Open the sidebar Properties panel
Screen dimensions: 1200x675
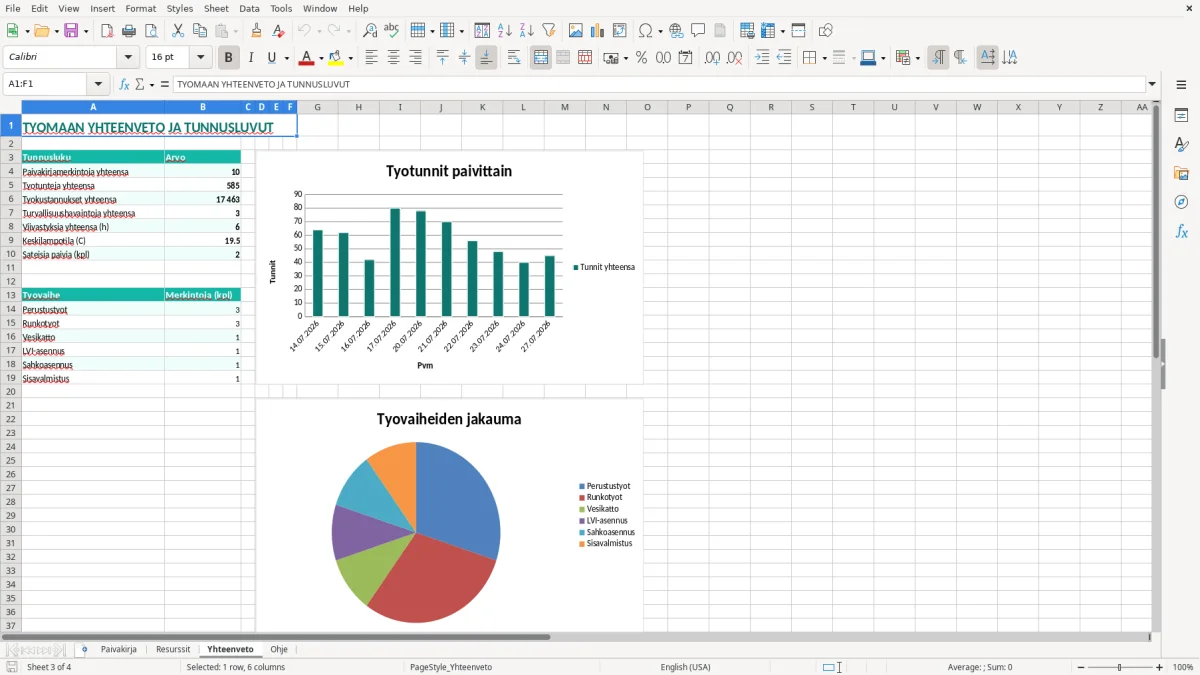1181,116
